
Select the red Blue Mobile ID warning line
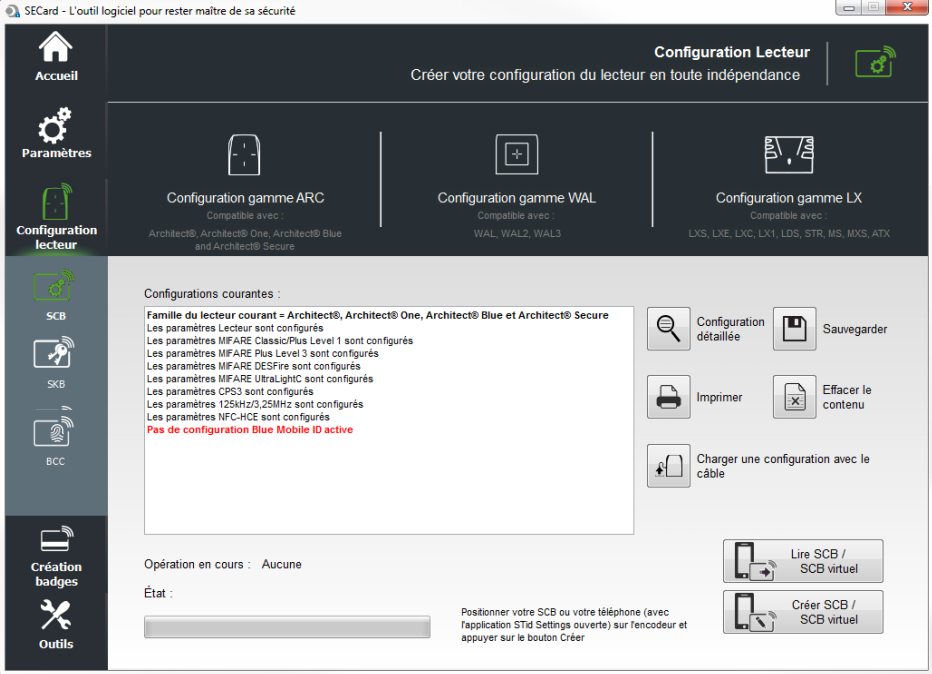(x=249, y=430)
